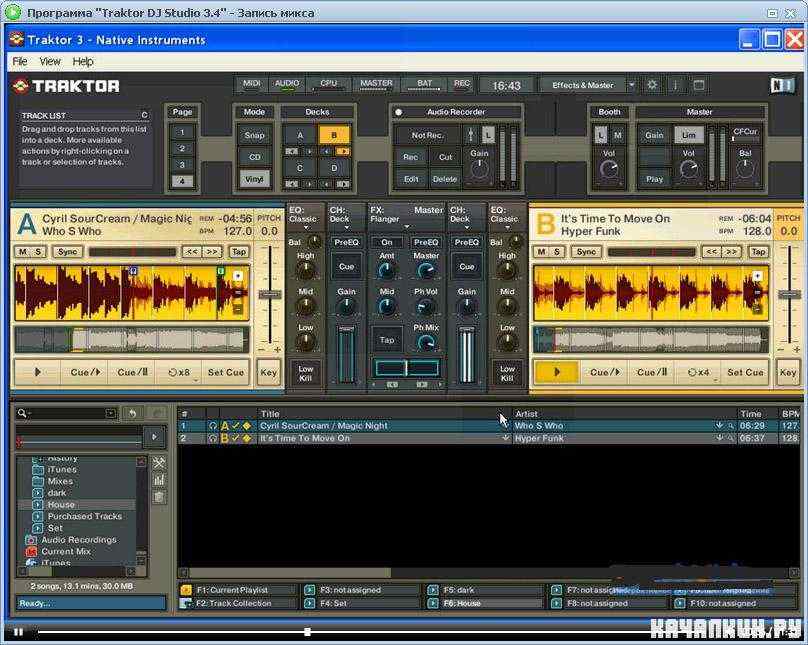The width and height of the screenshot is (808, 645).
Task: Click Set Cue on deck B
Action: pos(745,372)
